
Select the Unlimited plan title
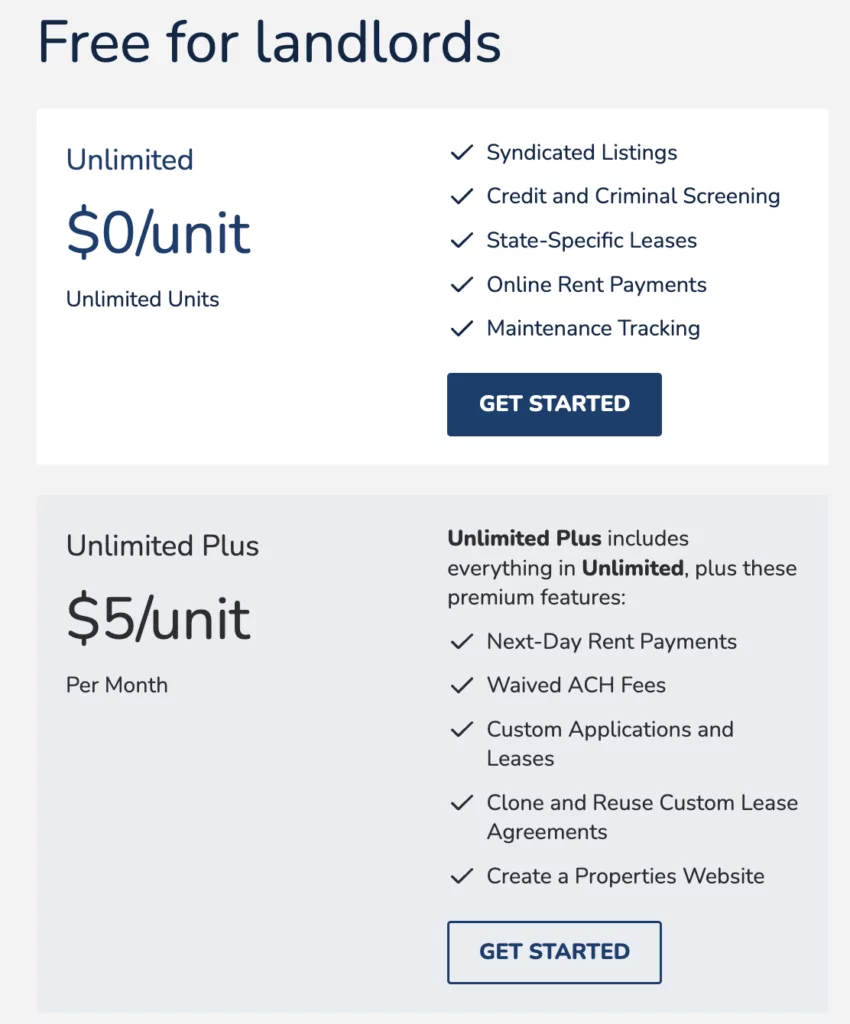[130, 160]
